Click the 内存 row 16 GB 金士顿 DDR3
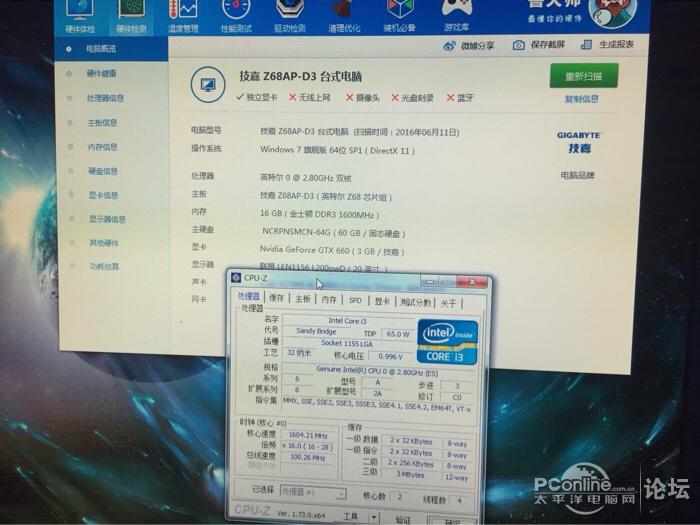 coord(320,215)
